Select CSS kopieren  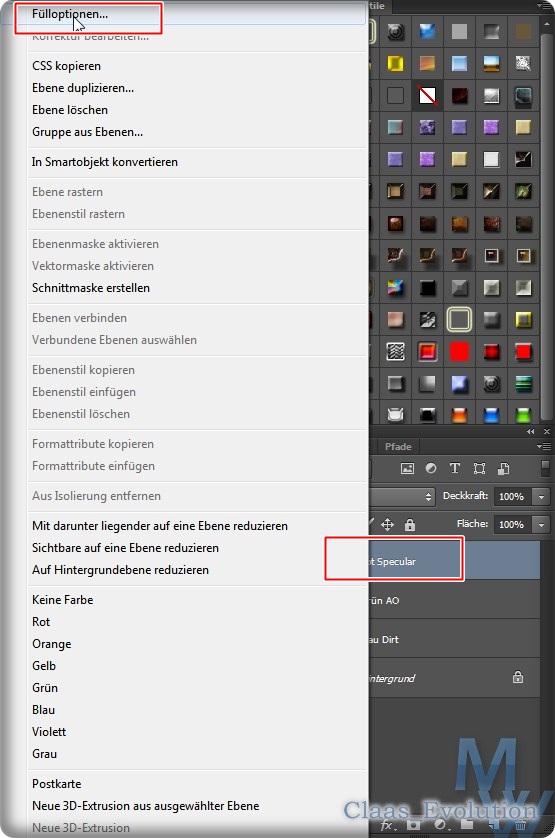[66, 66]
